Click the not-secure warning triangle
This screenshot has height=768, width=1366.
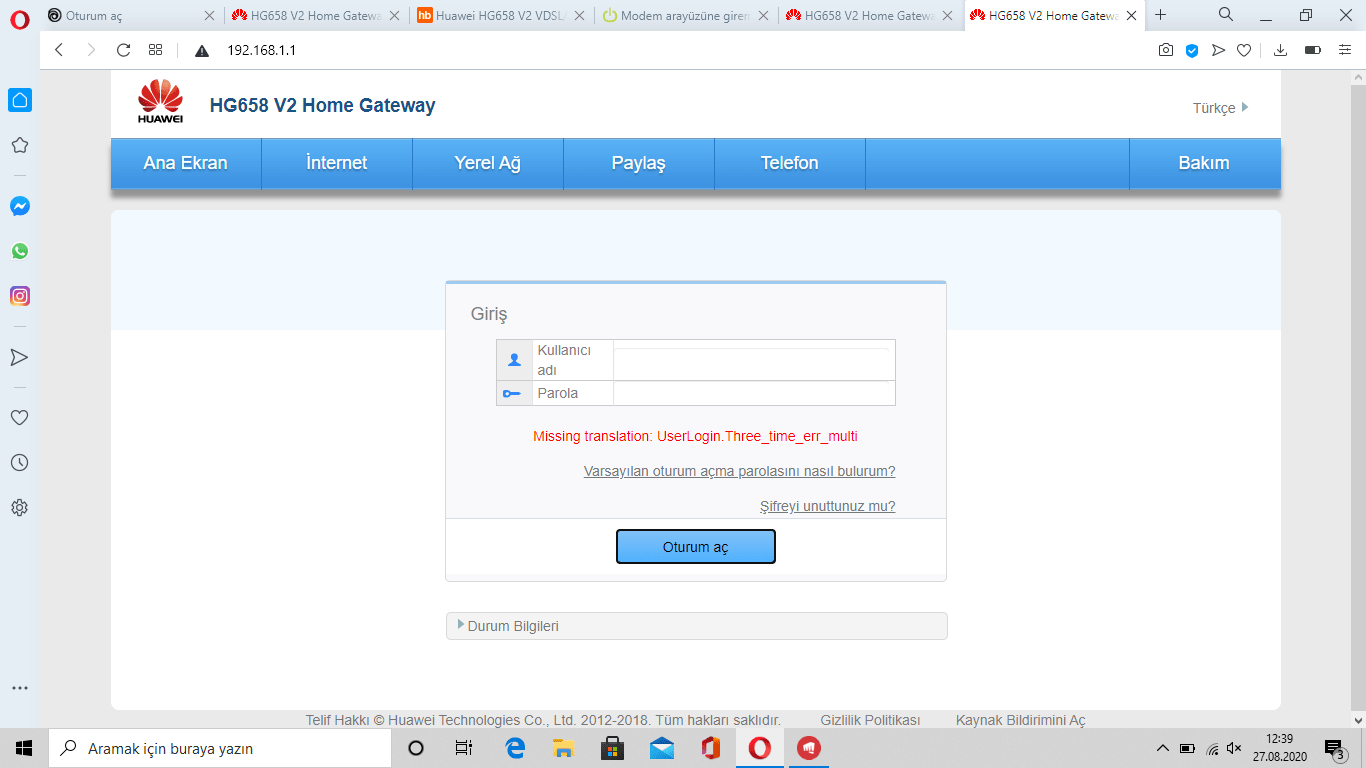coord(202,51)
